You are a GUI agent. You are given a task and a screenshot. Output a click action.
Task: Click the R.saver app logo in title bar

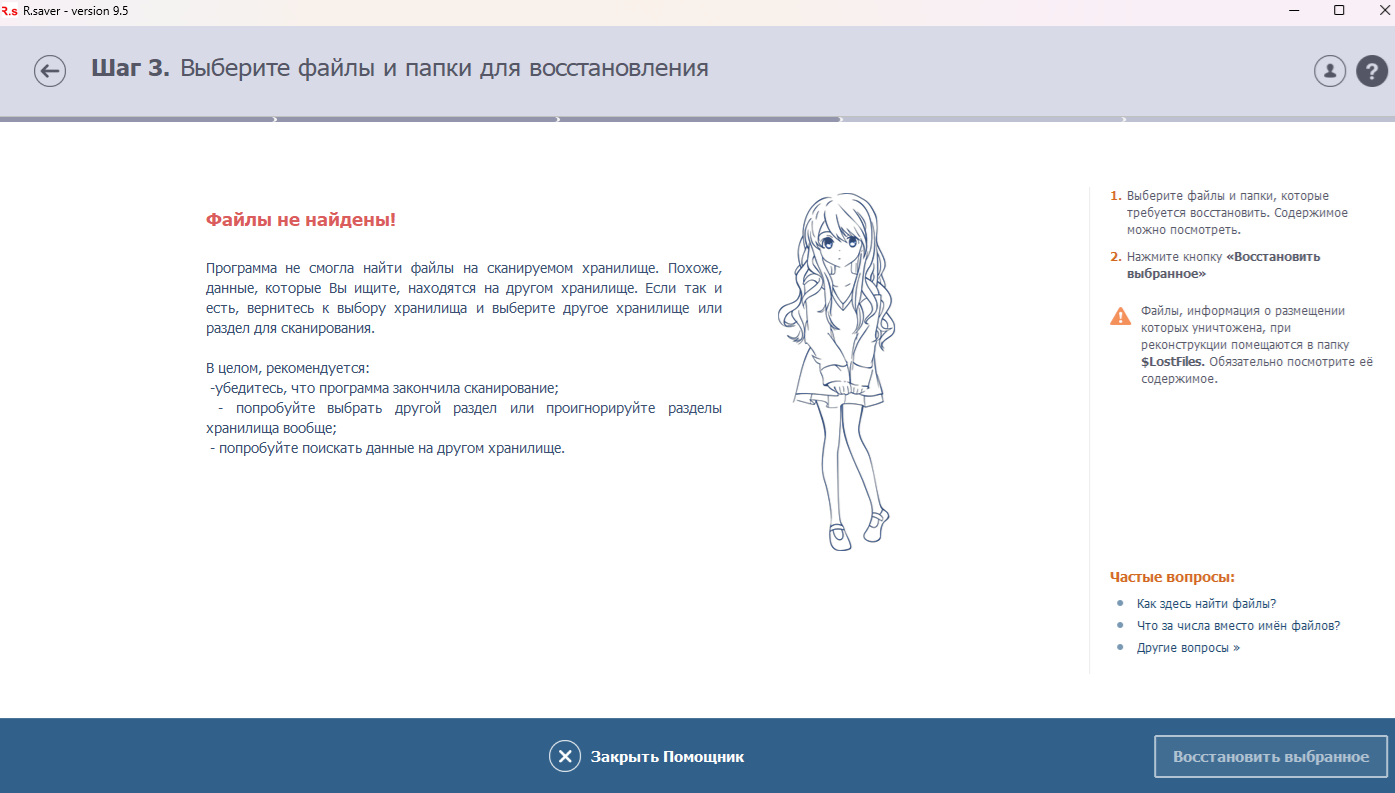point(9,10)
